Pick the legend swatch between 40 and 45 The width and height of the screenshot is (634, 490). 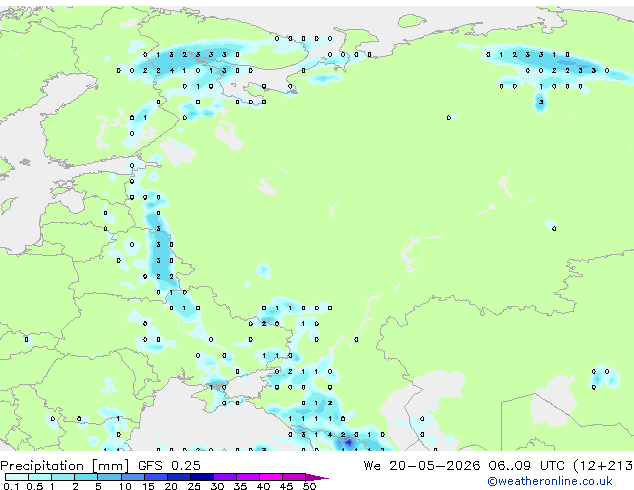pos(271,477)
